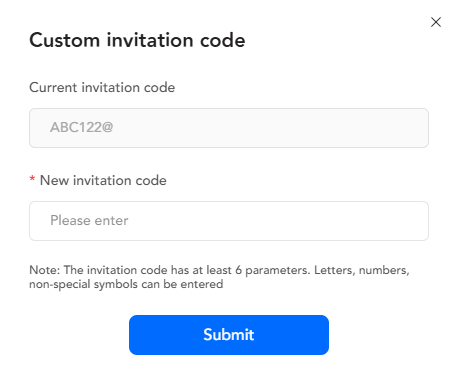
Task: Click the X icon beside the dialog title
Action: pos(436,22)
